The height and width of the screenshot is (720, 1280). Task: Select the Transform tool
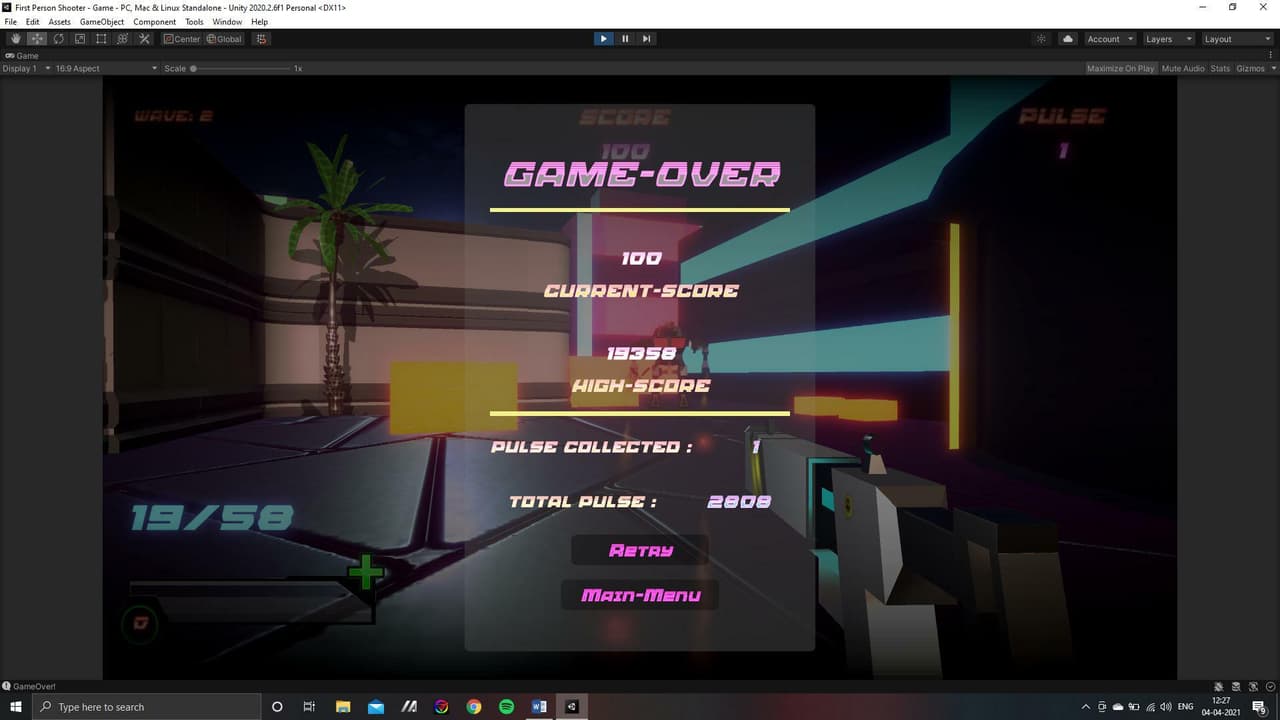click(x=123, y=39)
